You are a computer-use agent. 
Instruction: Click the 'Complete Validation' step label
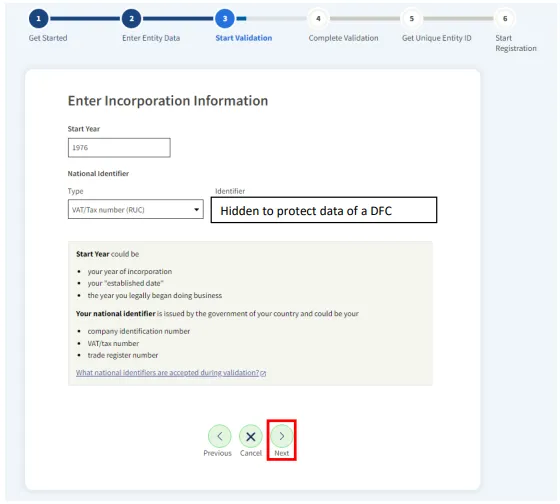[x=343, y=38]
